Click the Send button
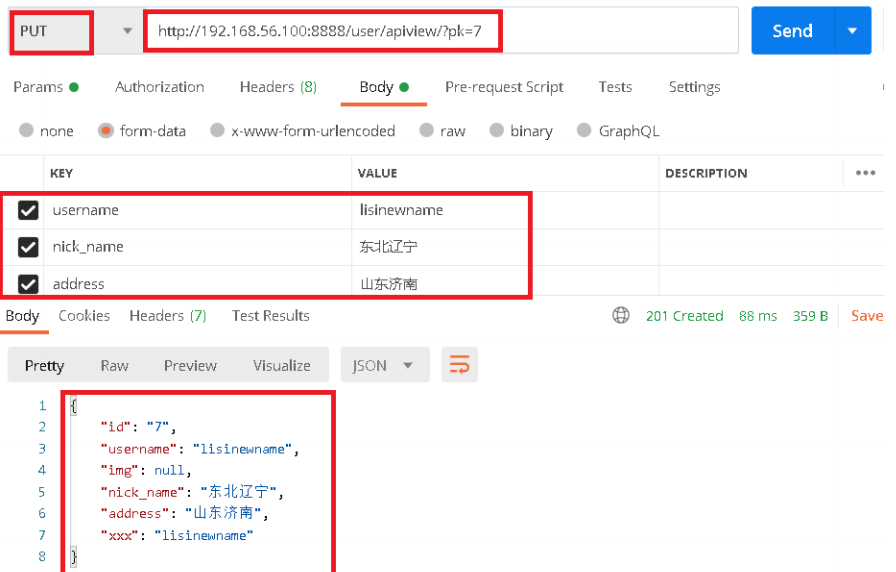This screenshot has width=896, height=572. click(793, 31)
